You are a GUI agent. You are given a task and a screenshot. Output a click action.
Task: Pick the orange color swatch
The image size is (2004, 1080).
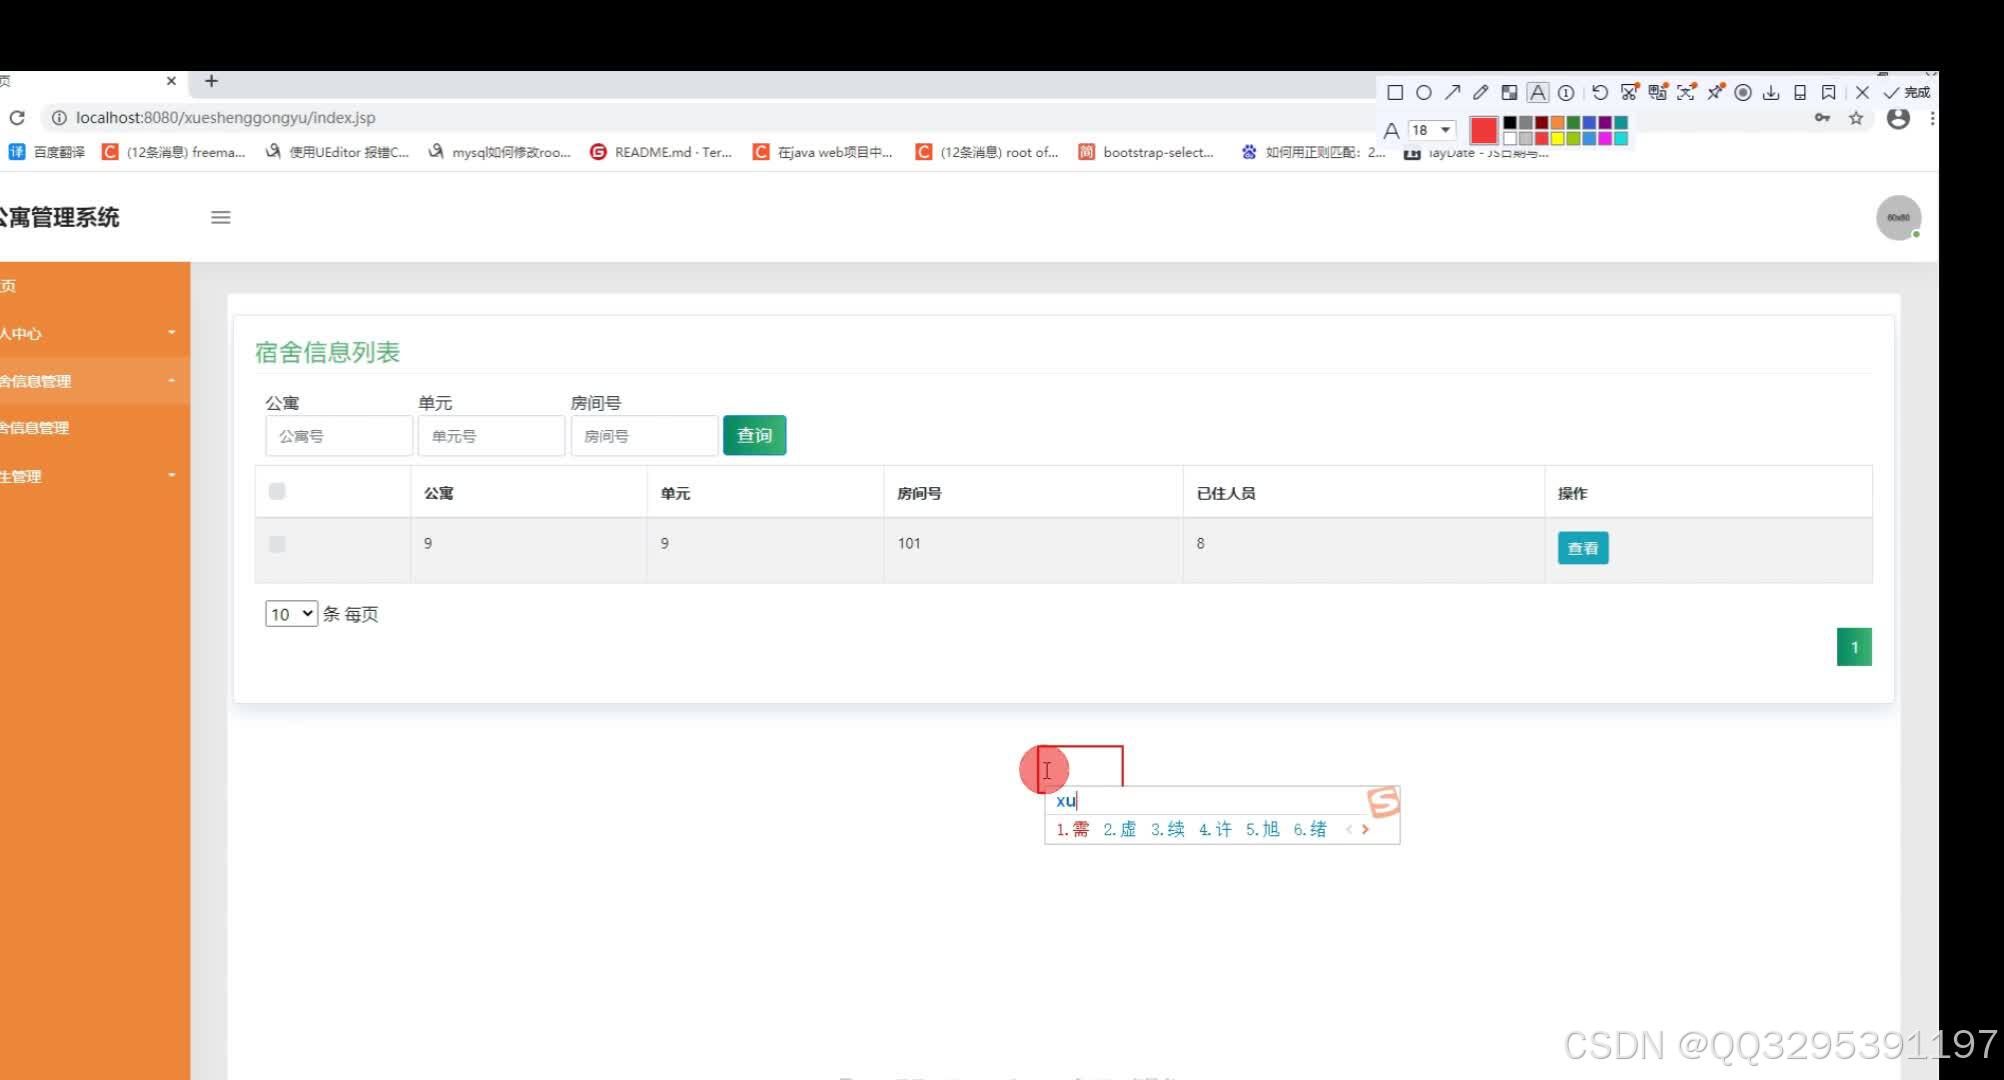(x=1557, y=123)
